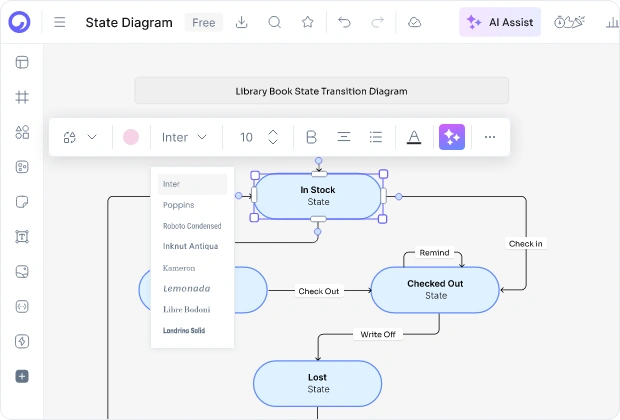Open search with magnifier icon
The image size is (620, 420).
coord(274,22)
